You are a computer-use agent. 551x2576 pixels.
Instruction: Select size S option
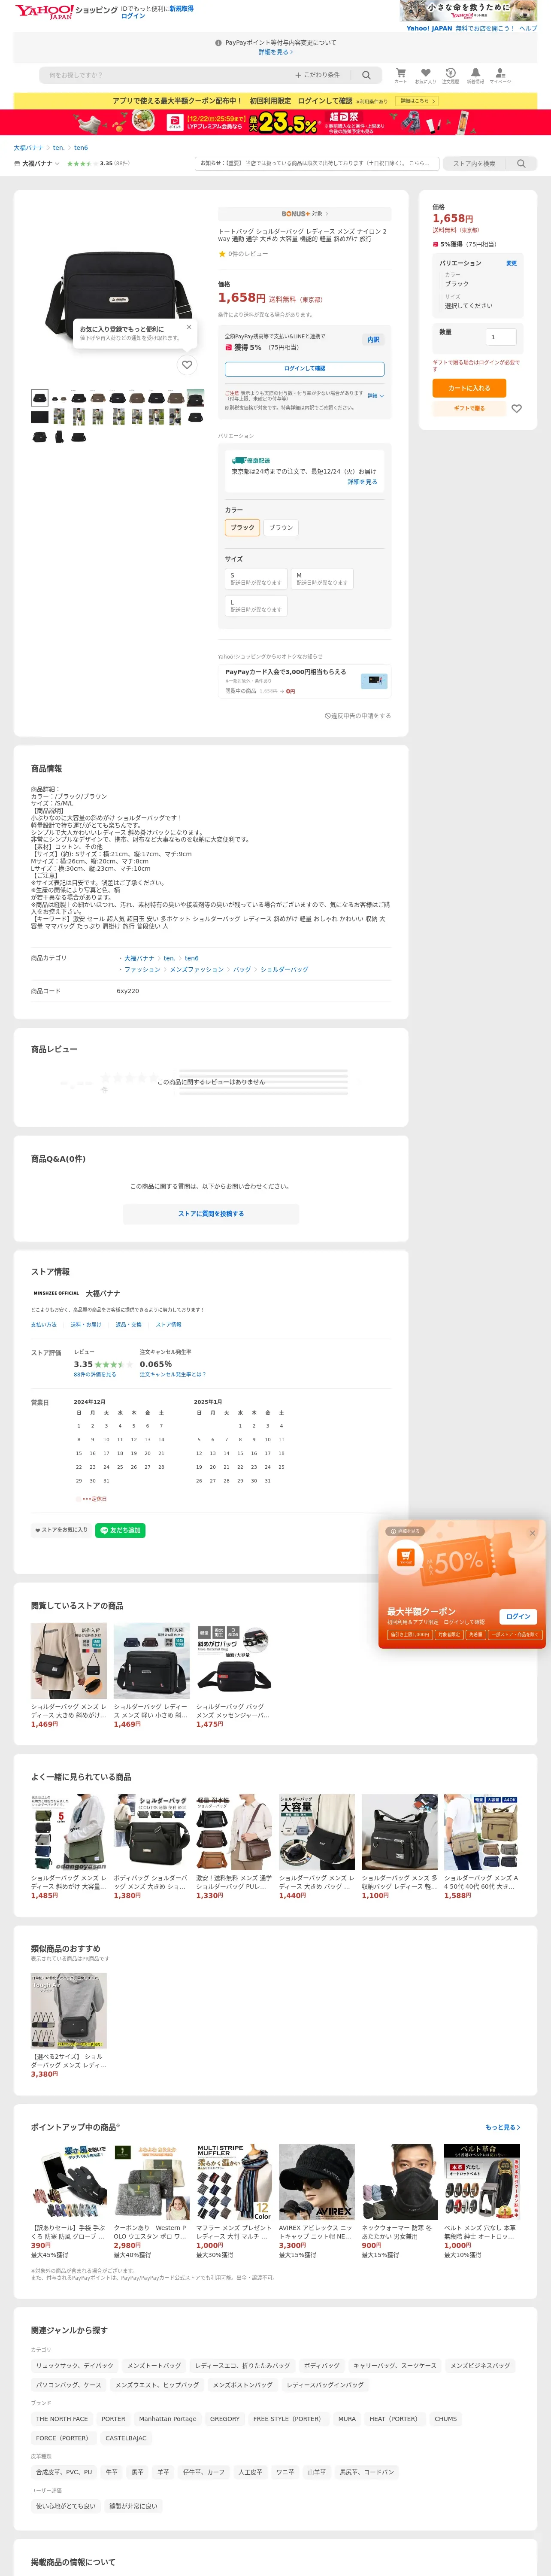256,579
